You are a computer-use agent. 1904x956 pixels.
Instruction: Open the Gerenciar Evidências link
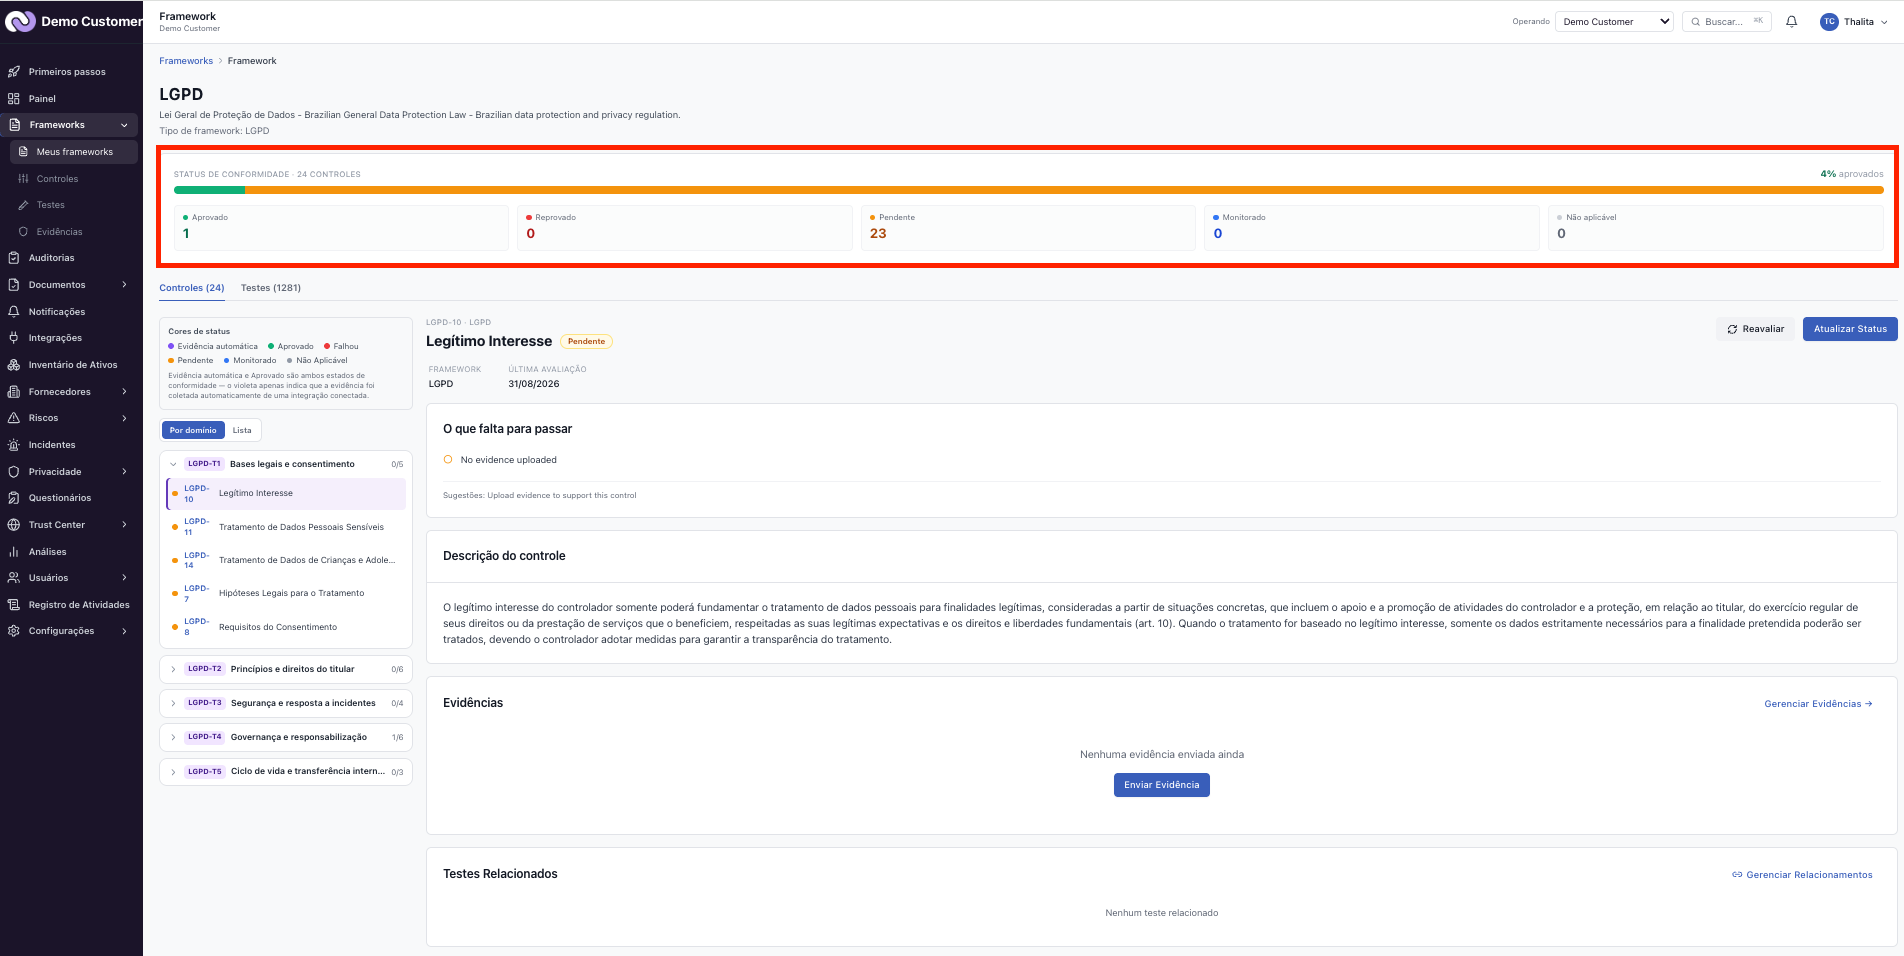[1818, 704]
